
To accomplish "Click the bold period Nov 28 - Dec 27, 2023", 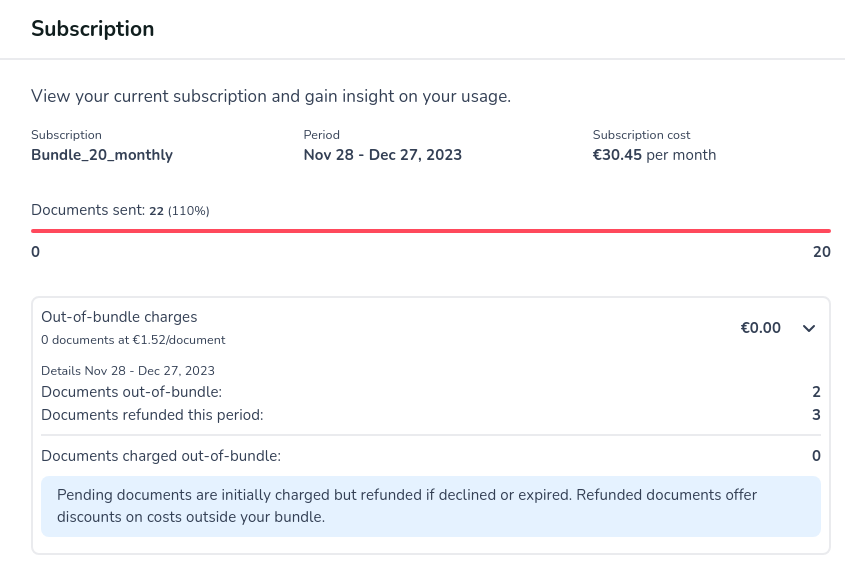I will tap(383, 155).
